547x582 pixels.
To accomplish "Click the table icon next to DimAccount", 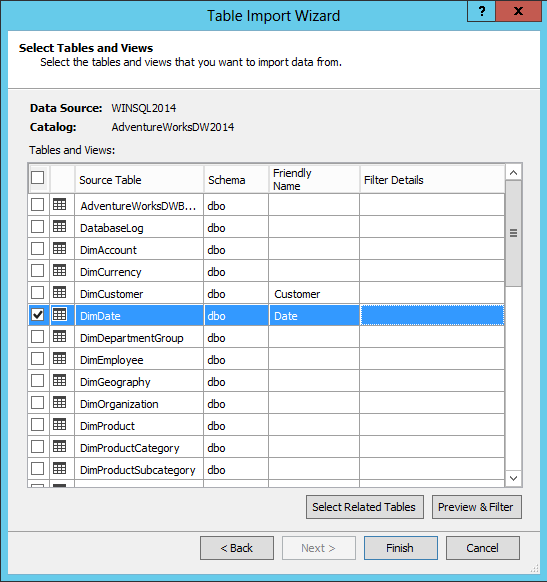I will (x=59, y=248).
